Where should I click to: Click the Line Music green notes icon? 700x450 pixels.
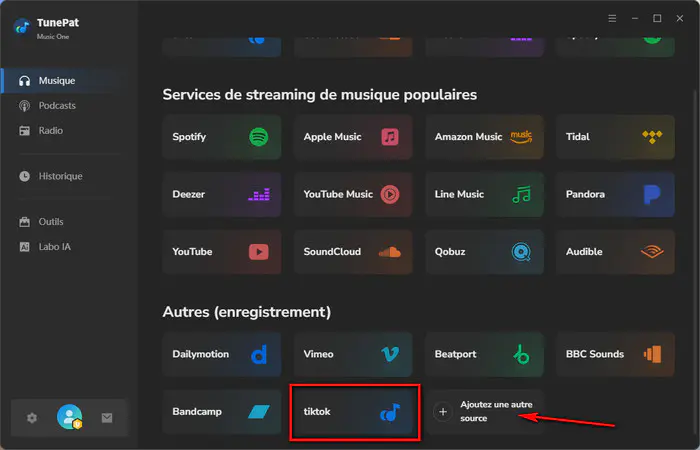pos(521,195)
